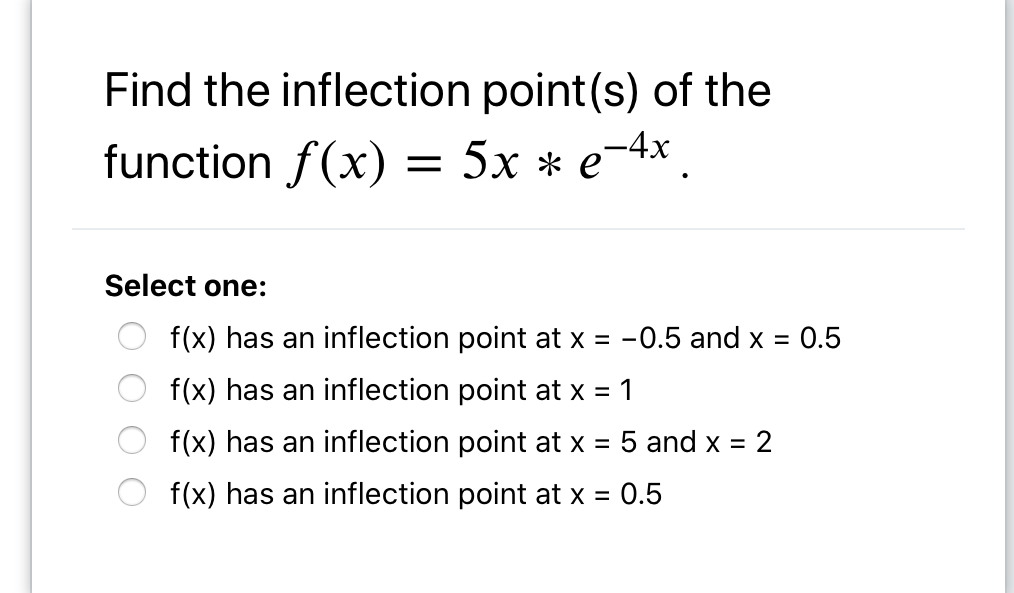Click the word function in the question
This screenshot has height=593, width=1014.
[185, 162]
